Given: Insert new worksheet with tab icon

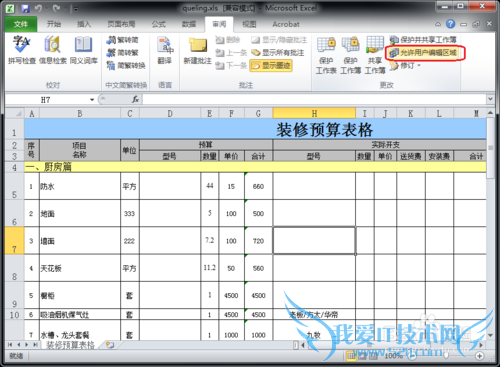Looking at the screenshot, I should click(110, 345).
